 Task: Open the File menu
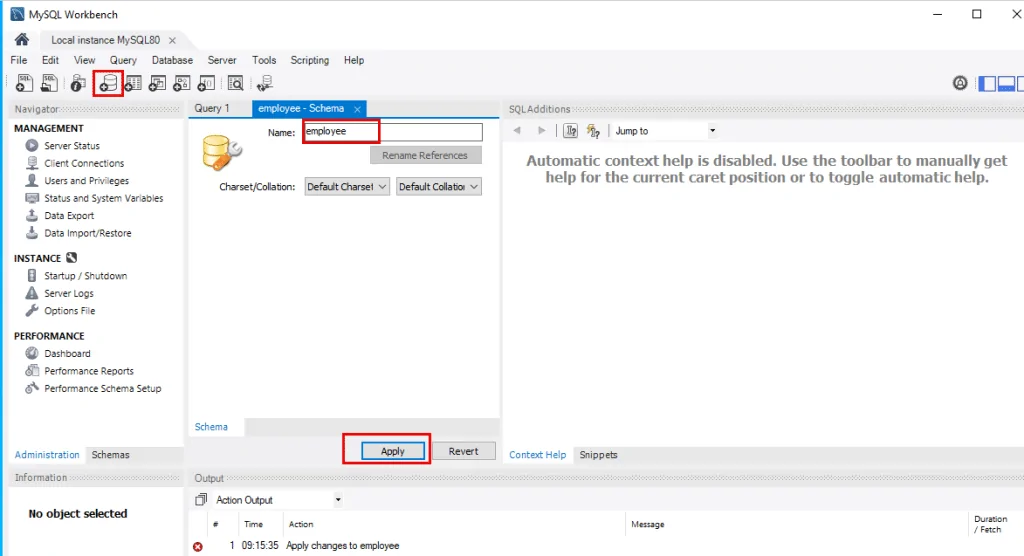click(19, 60)
